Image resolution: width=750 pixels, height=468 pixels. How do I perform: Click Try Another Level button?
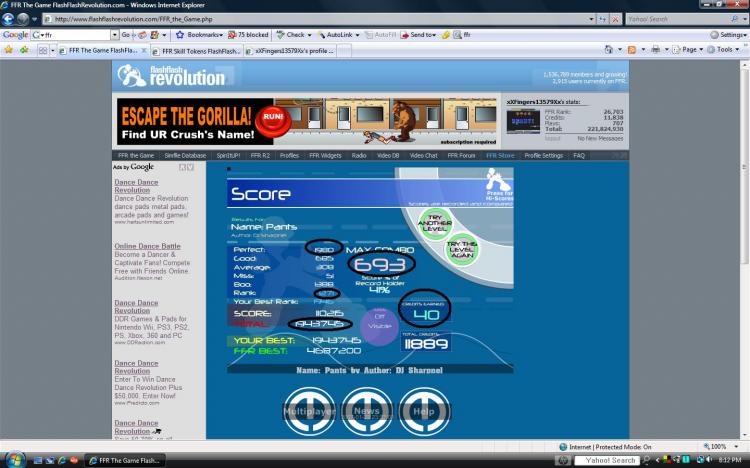point(434,223)
